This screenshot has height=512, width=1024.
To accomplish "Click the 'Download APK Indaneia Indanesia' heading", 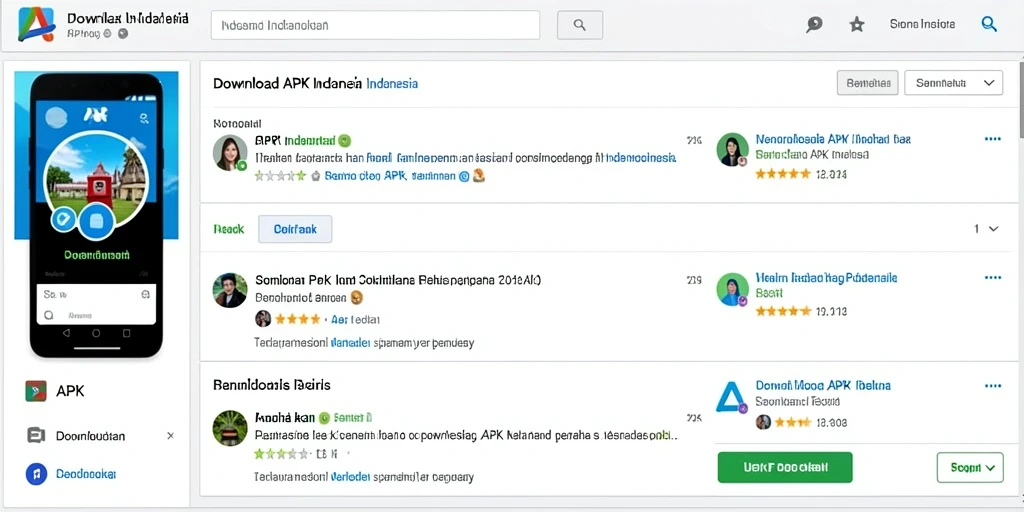I will 315,84.
